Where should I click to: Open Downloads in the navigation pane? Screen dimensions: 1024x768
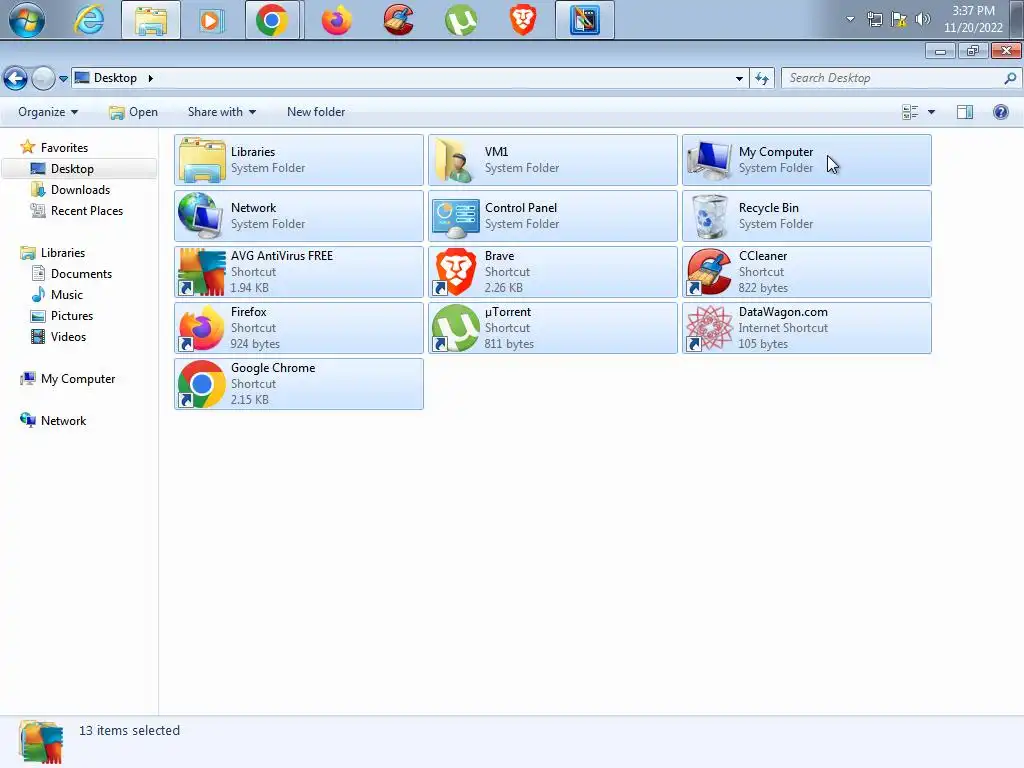tap(80, 189)
